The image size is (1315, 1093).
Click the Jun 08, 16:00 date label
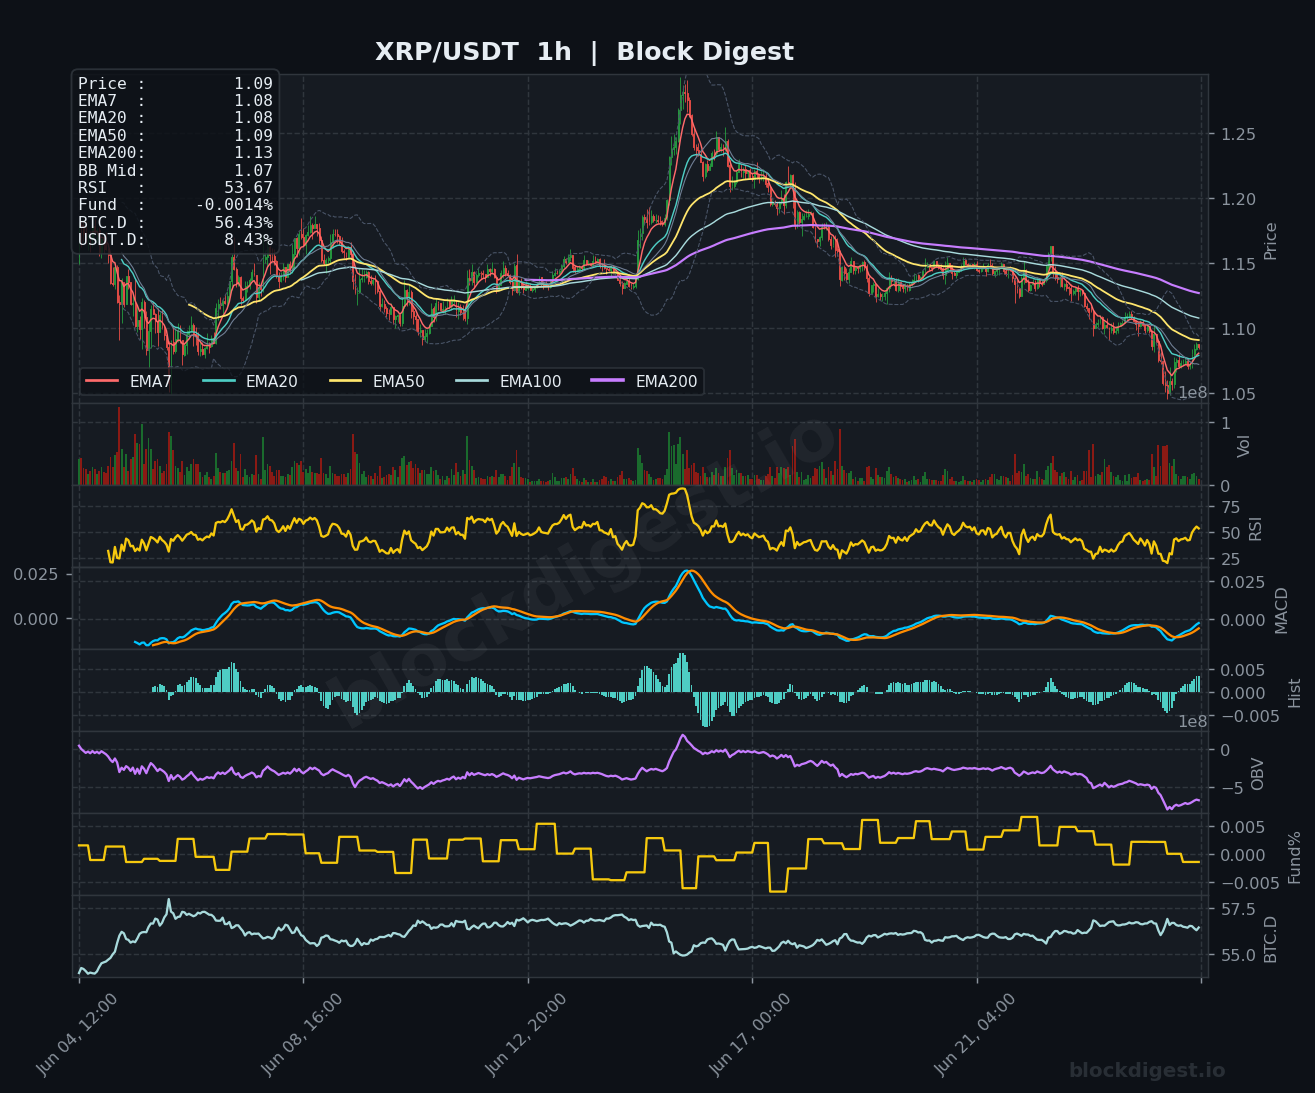click(302, 1033)
